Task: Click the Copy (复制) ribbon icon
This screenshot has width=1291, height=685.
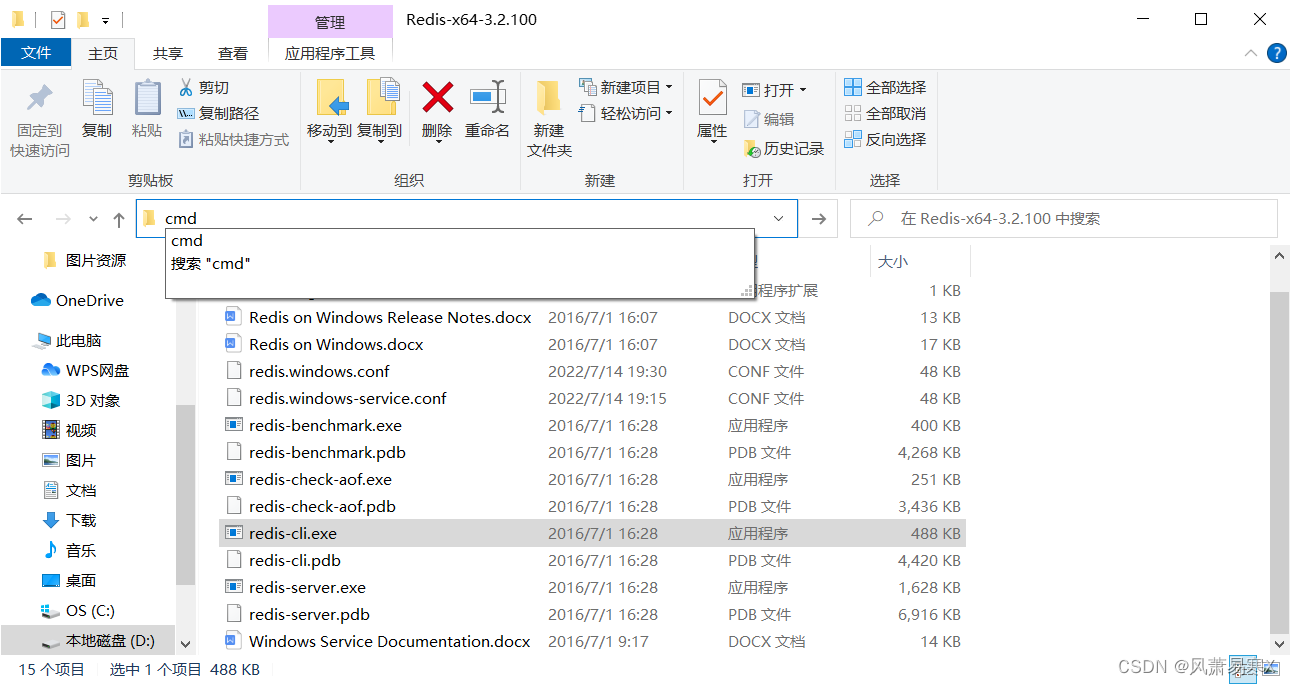Action: pos(97,98)
